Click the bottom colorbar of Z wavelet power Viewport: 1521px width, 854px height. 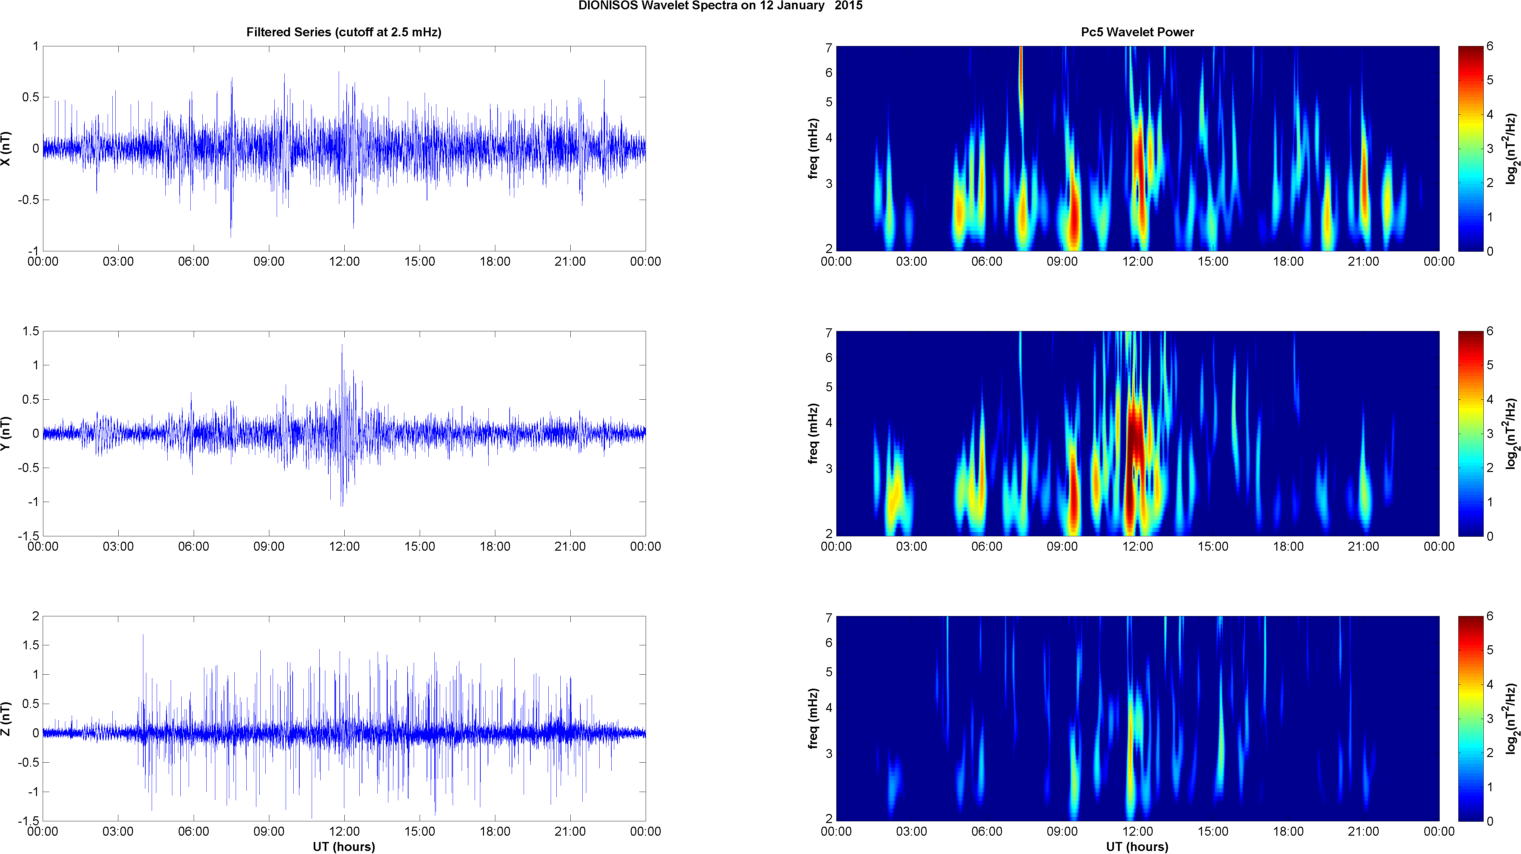click(x=1470, y=718)
